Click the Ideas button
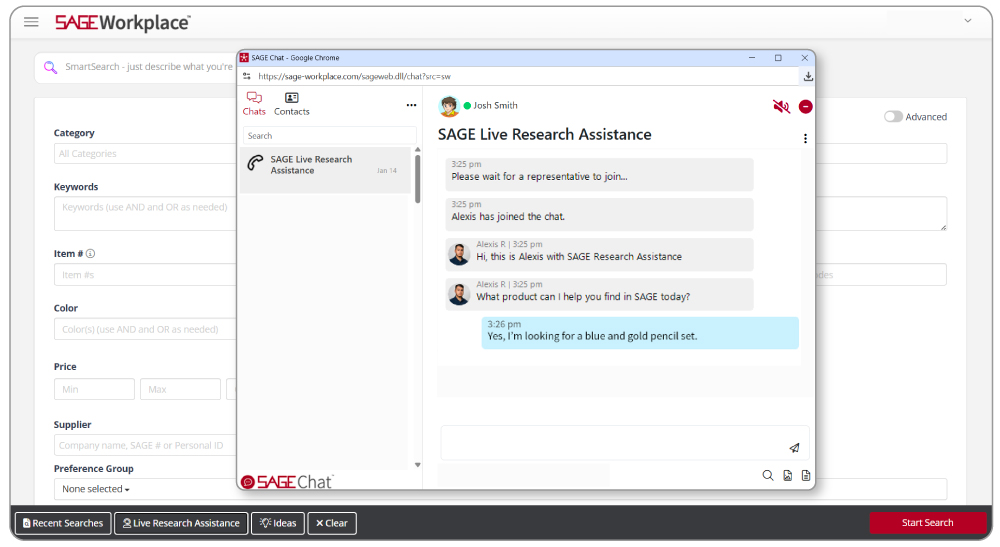The image size is (1000, 547). 278,523
